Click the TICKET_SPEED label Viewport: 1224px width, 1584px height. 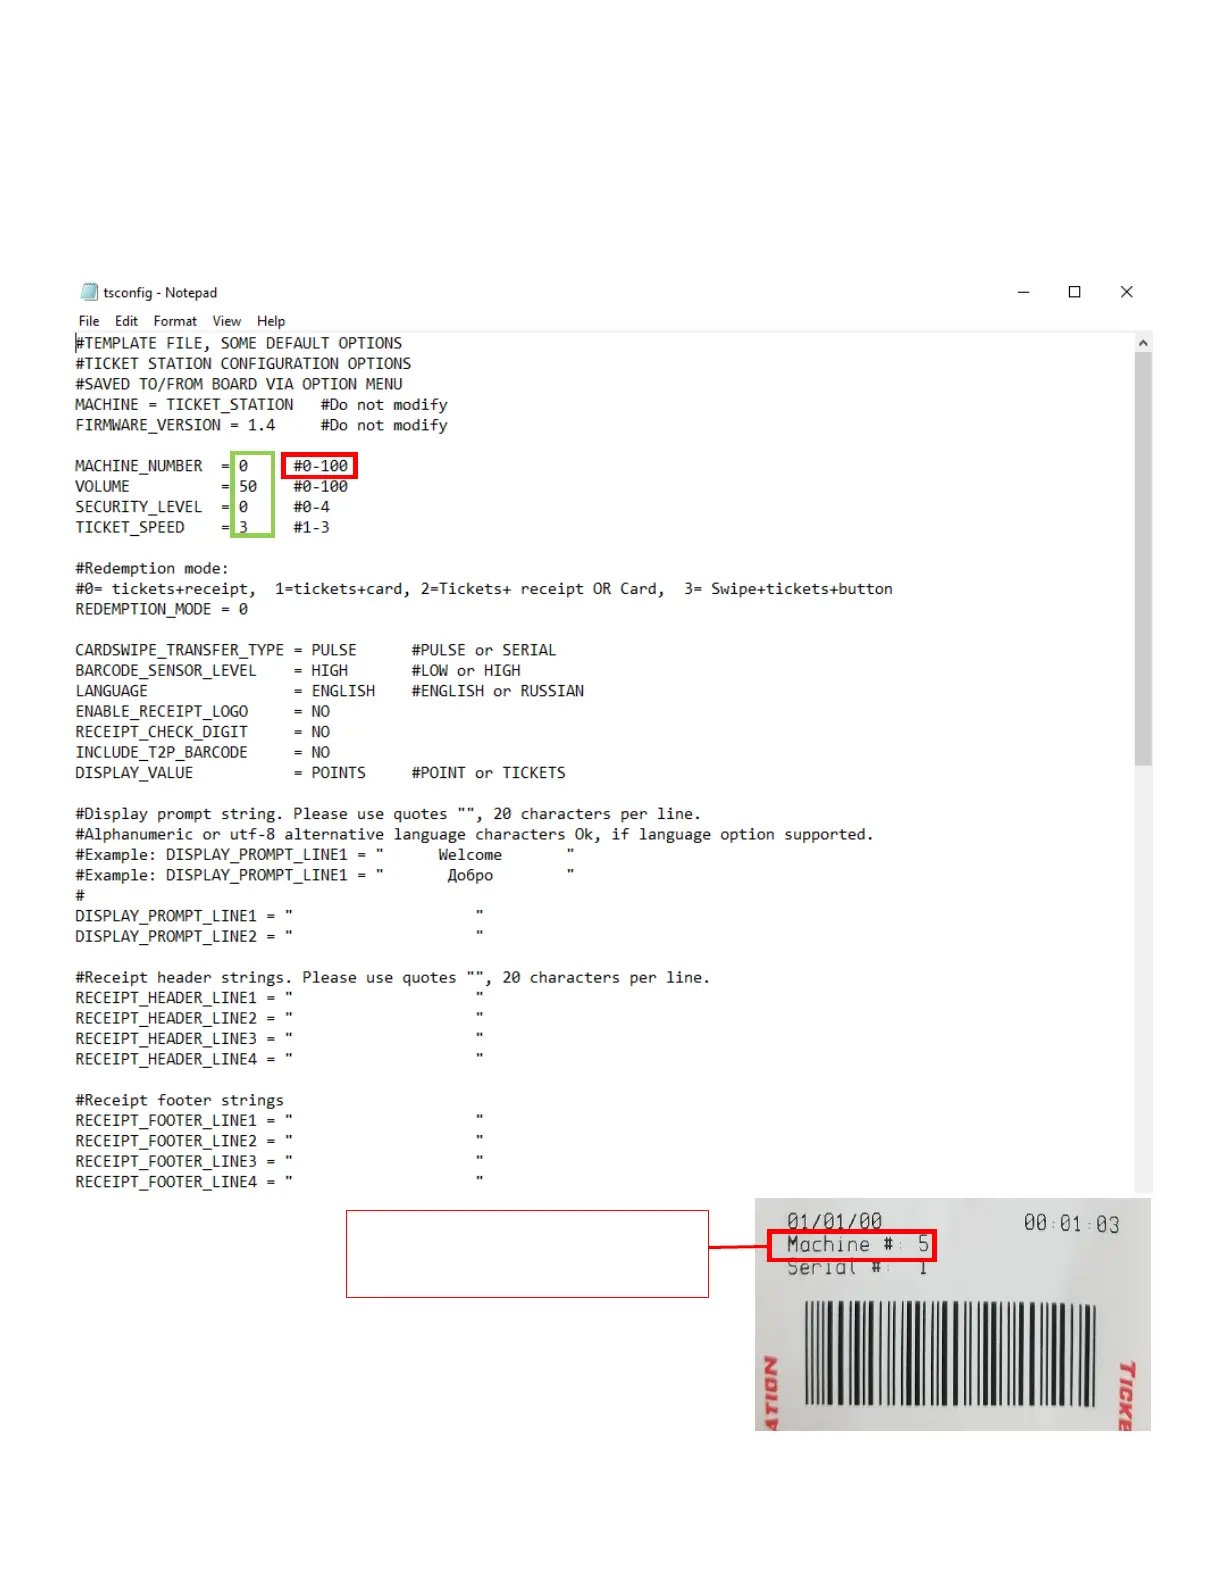[130, 527]
